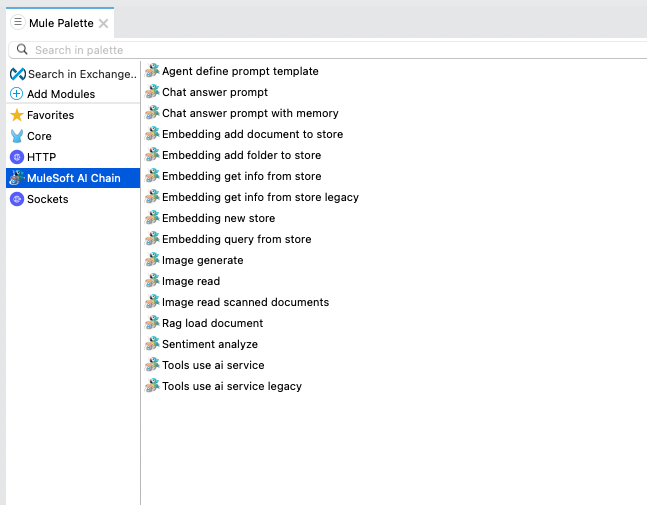Click the MuleSoft AI Chain module icon
The width and height of the screenshot is (647, 505).
pyautogui.click(x=17, y=178)
